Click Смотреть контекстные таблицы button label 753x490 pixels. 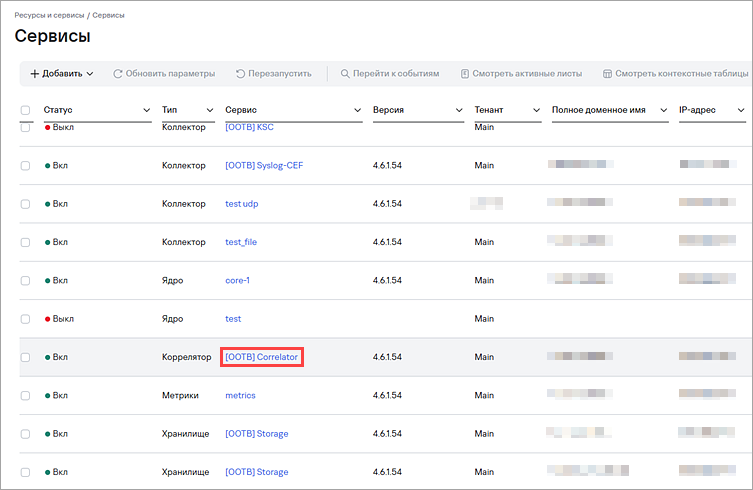tap(681, 74)
